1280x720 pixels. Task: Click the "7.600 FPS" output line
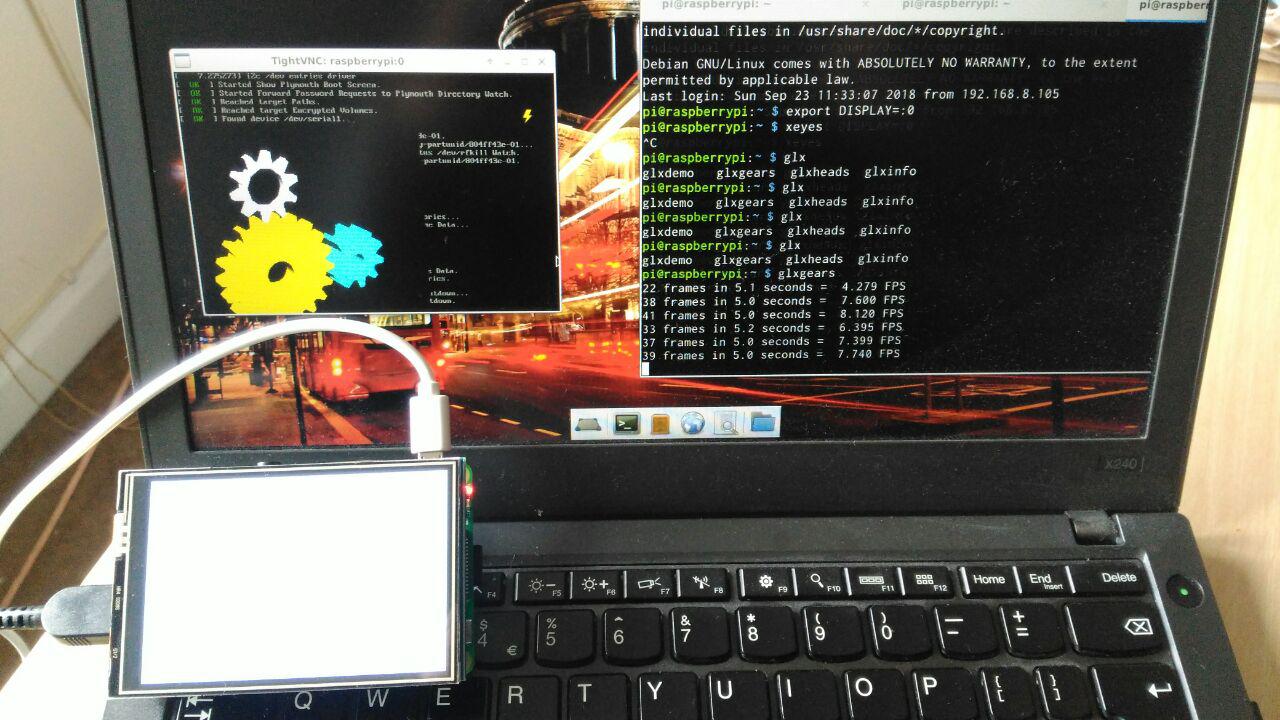tap(774, 301)
